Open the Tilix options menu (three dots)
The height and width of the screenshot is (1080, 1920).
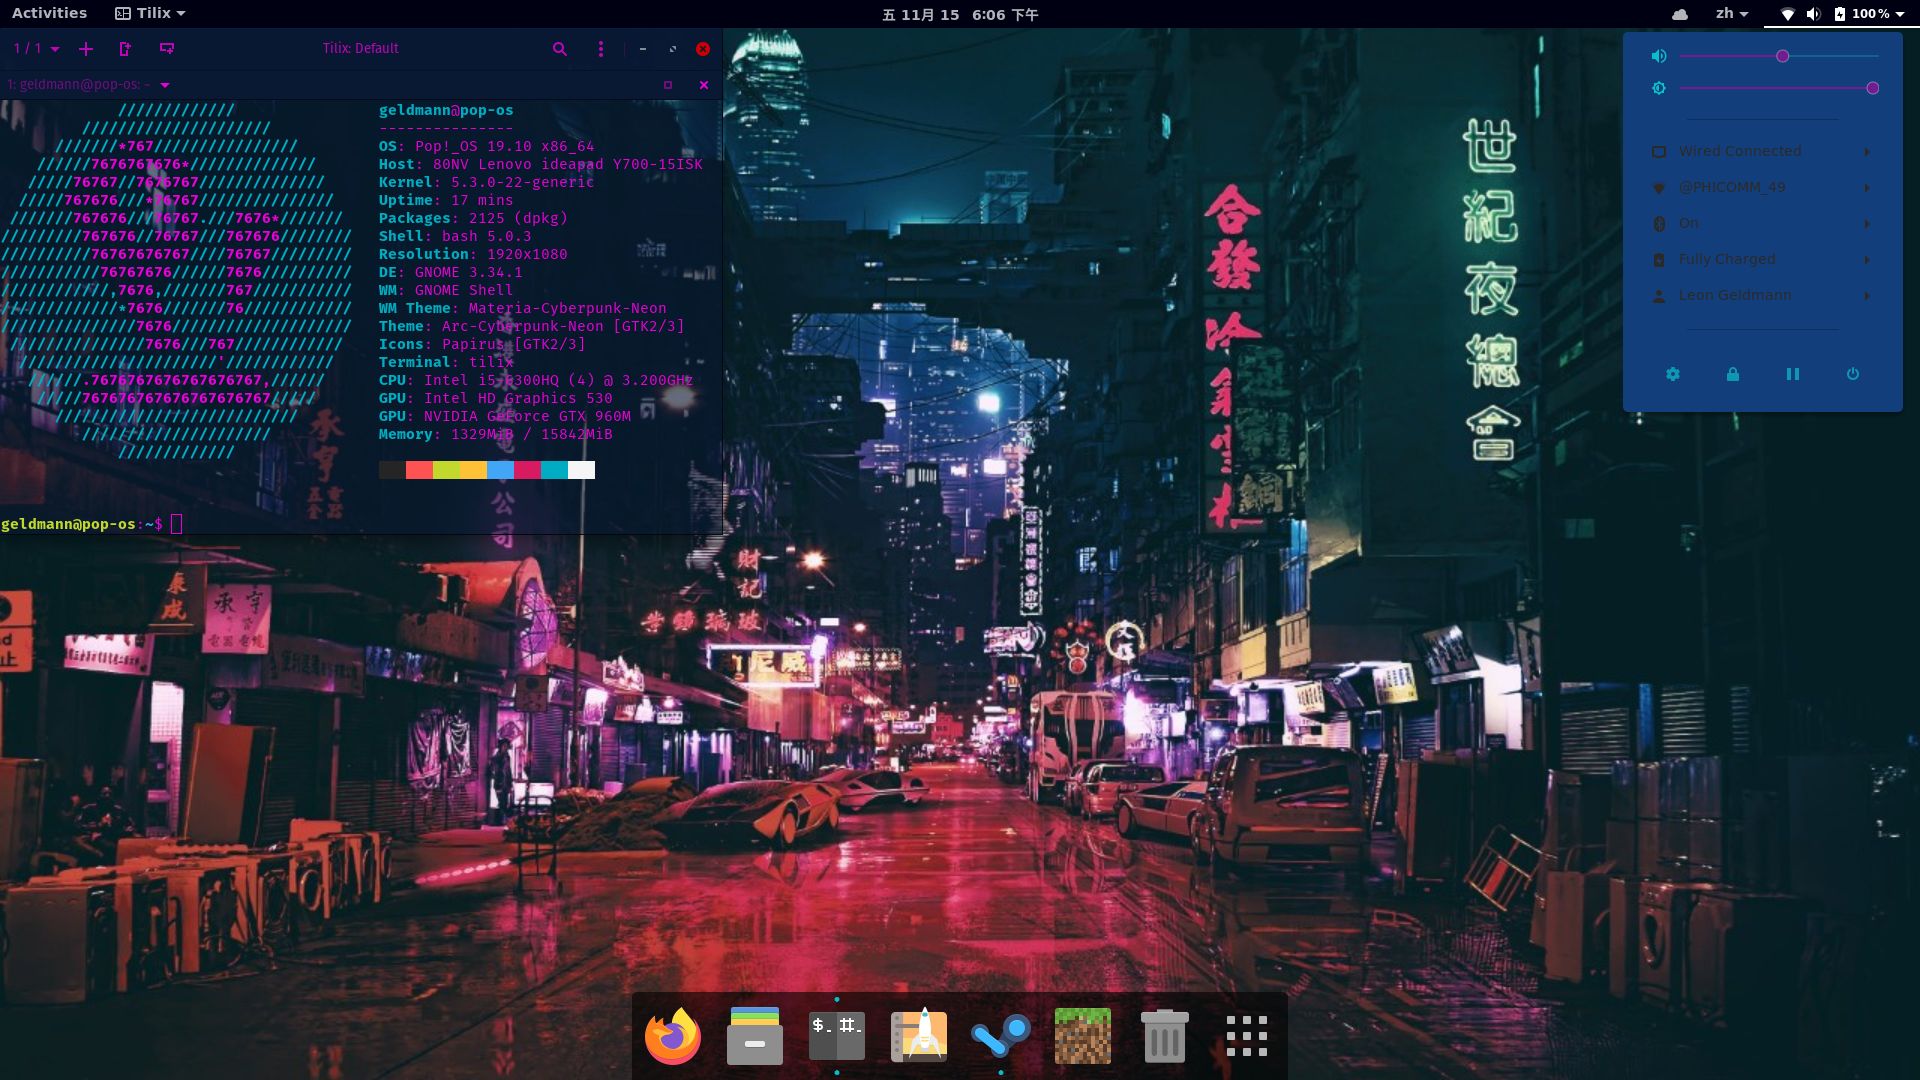click(x=601, y=48)
